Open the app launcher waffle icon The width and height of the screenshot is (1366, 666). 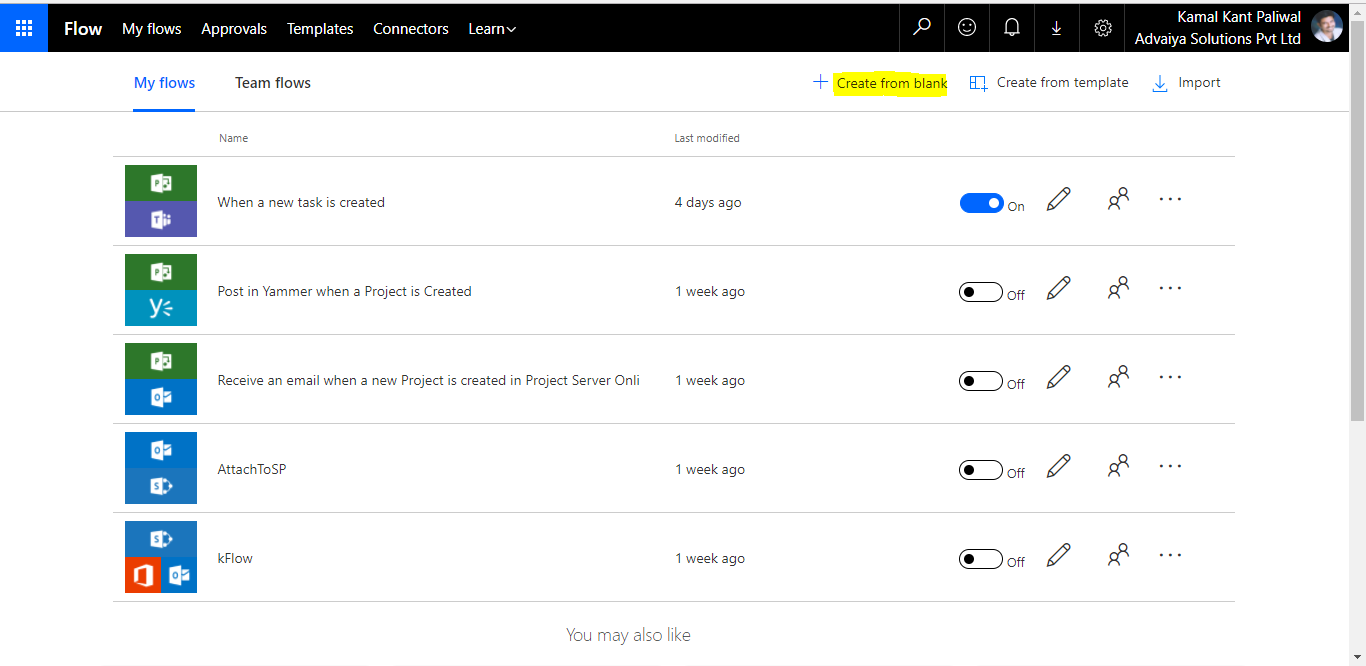[x=24, y=28]
